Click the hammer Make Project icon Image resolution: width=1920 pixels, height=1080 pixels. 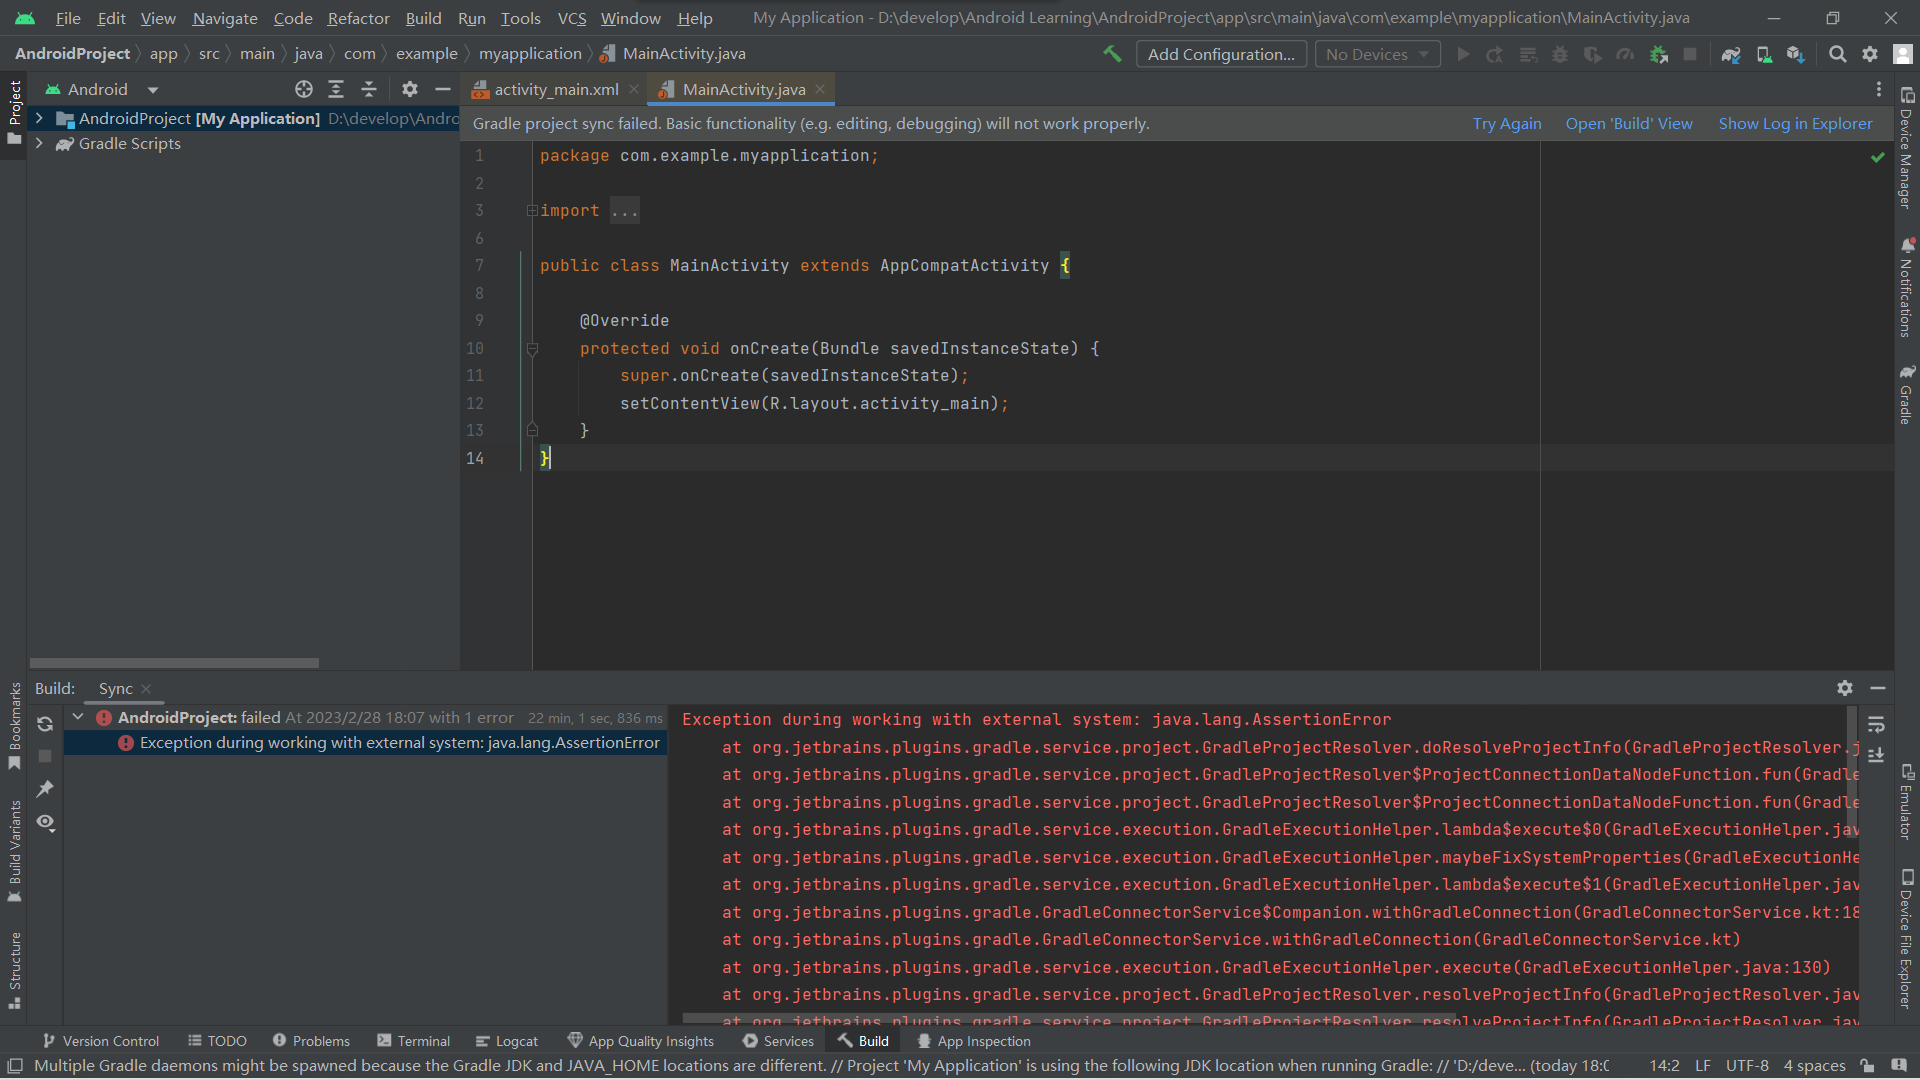click(x=1112, y=54)
